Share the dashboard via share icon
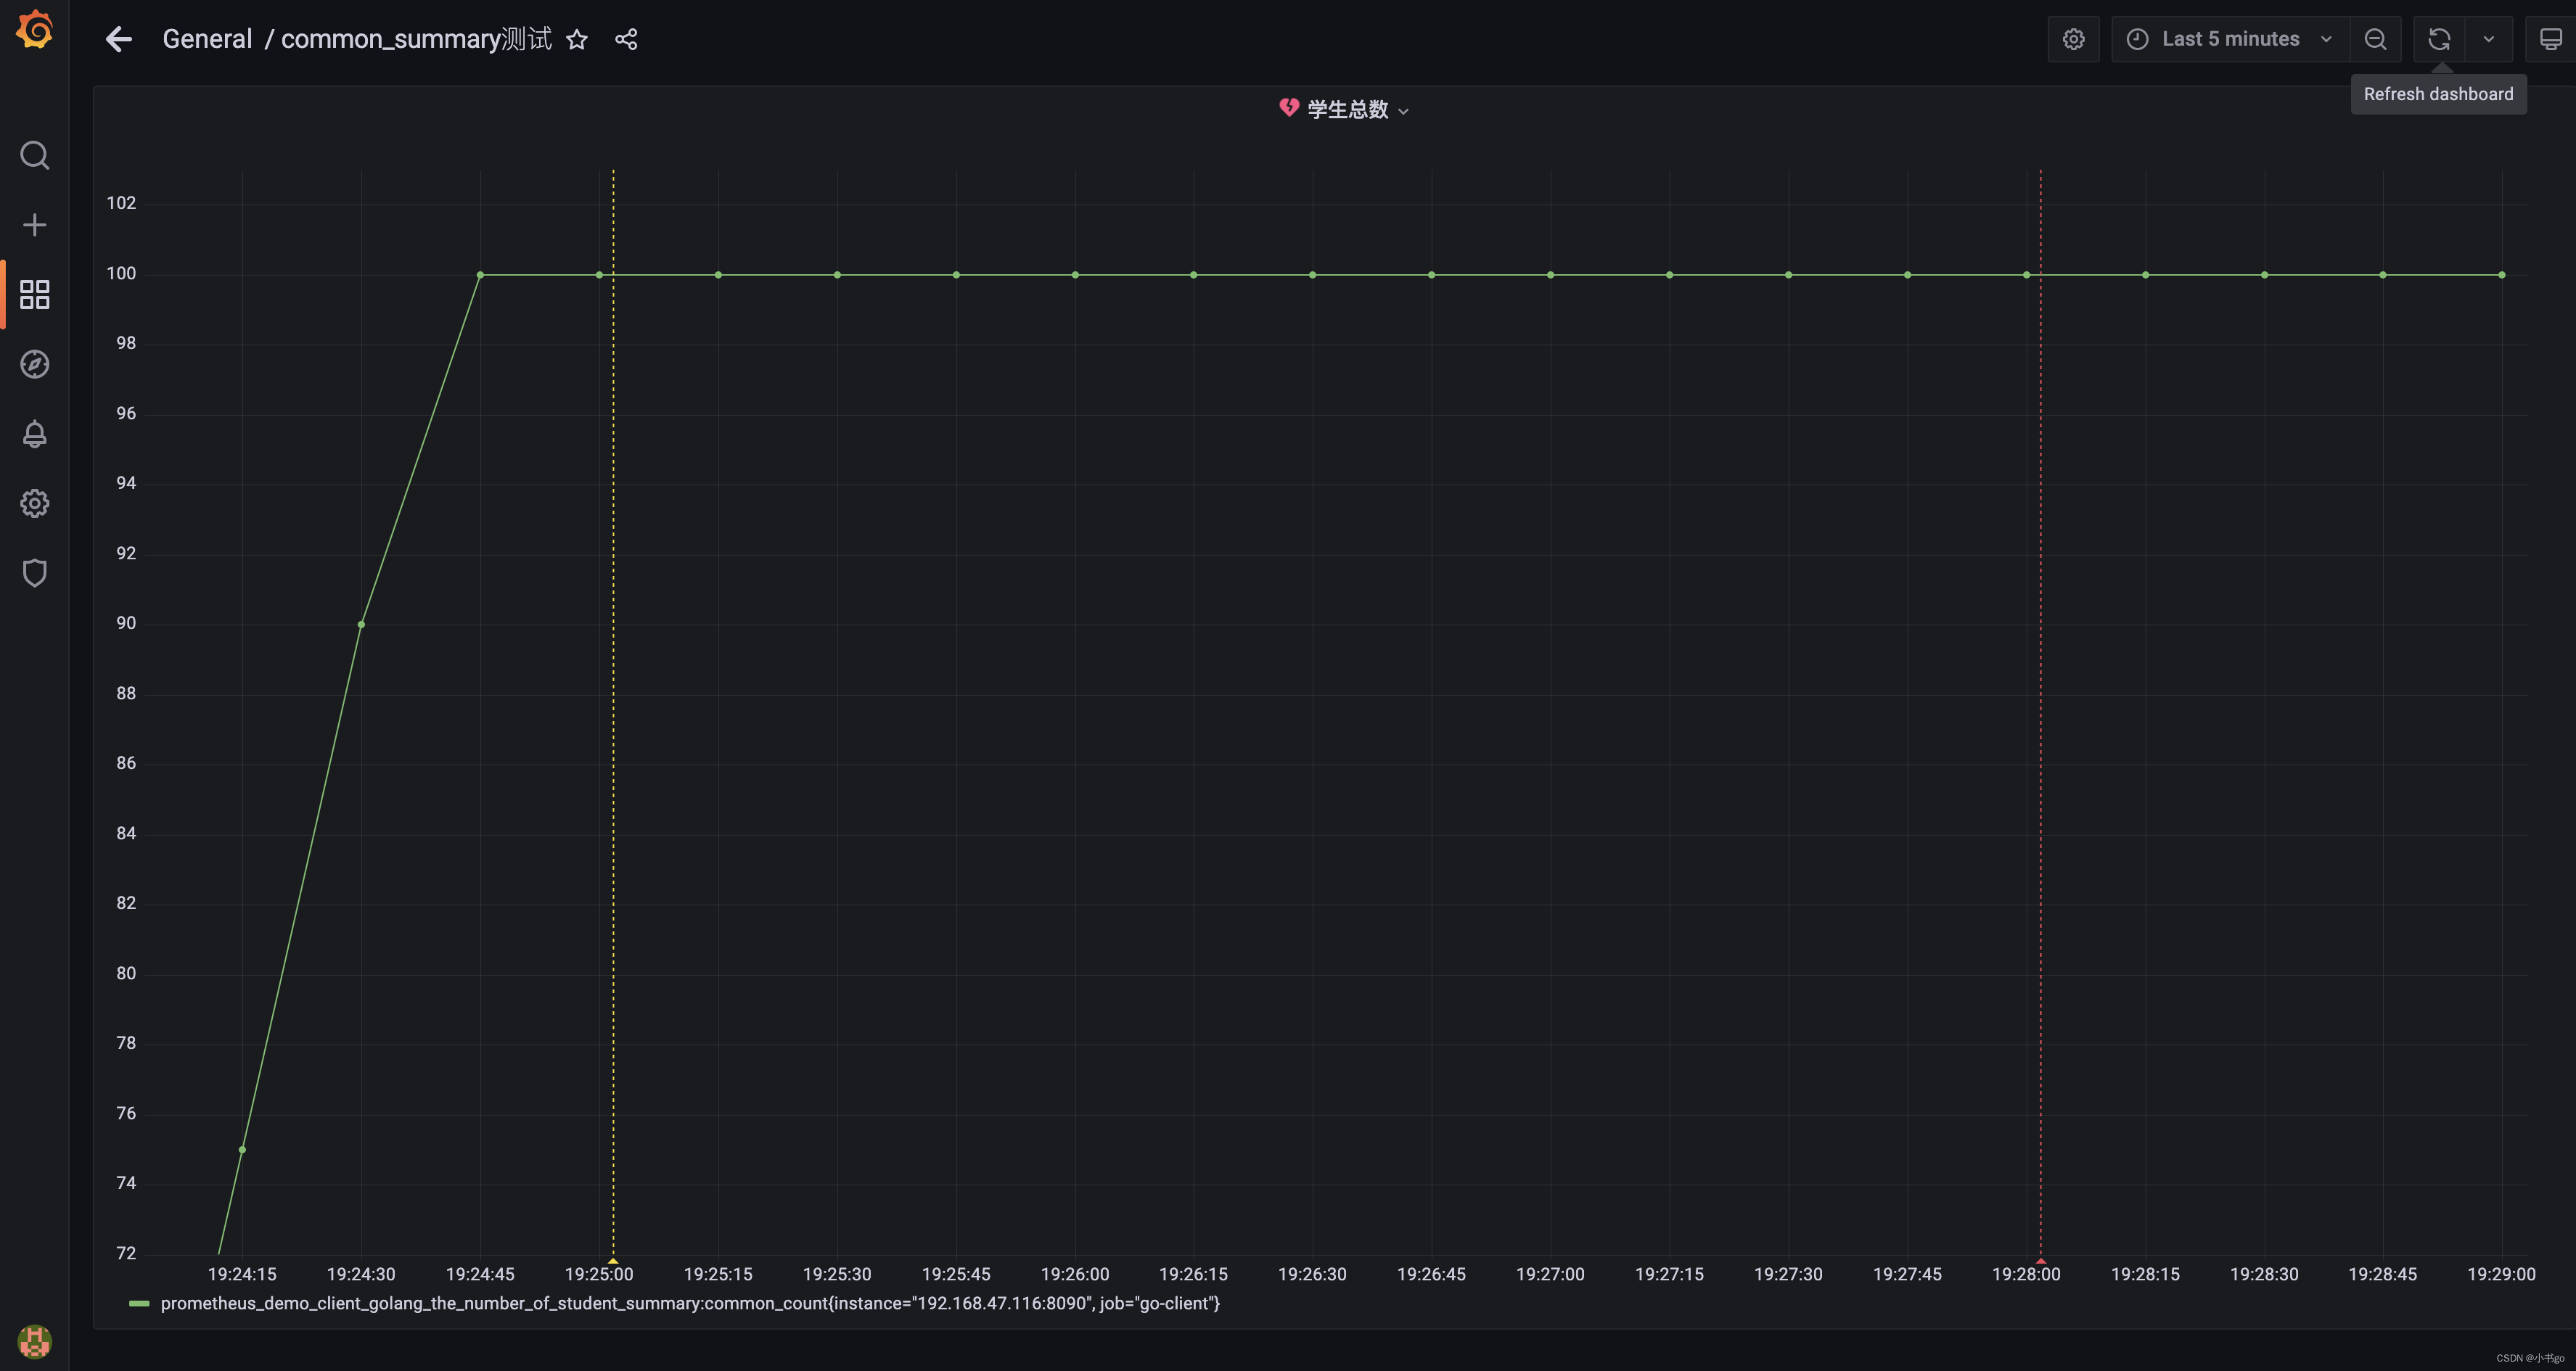This screenshot has height=1371, width=2576. click(626, 39)
